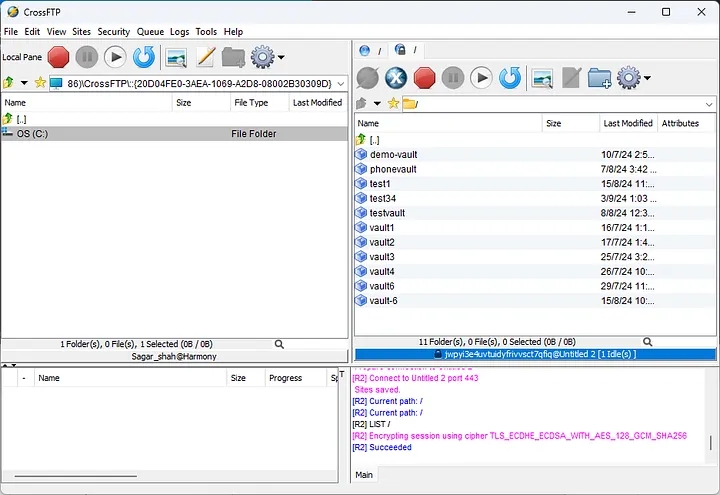Click the local pane pause button
The width and height of the screenshot is (720, 495).
(87, 57)
